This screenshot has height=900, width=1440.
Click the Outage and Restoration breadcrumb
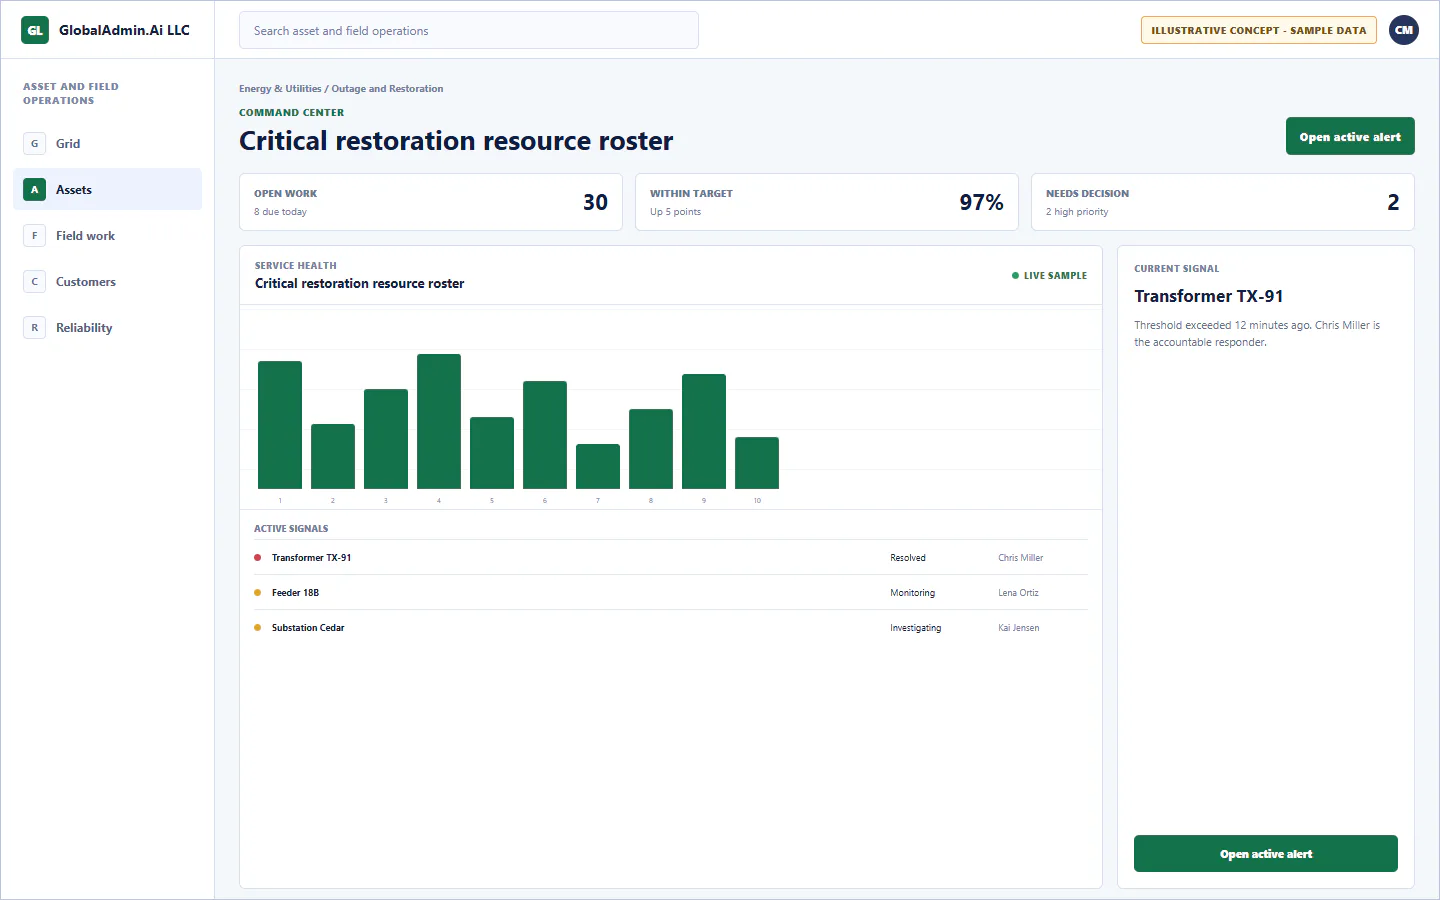click(387, 89)
